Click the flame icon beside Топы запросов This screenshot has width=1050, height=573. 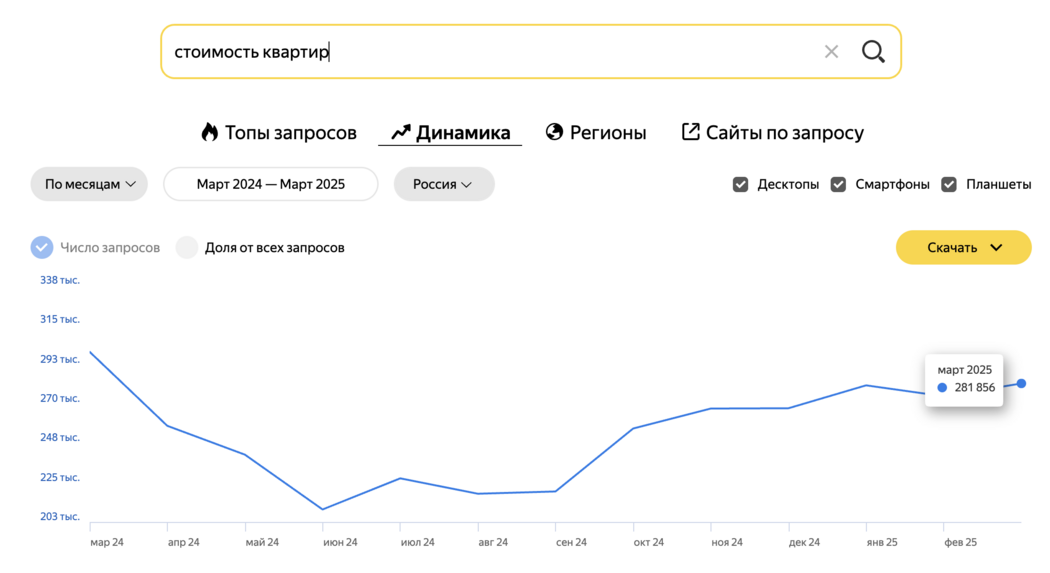point(210,132)
